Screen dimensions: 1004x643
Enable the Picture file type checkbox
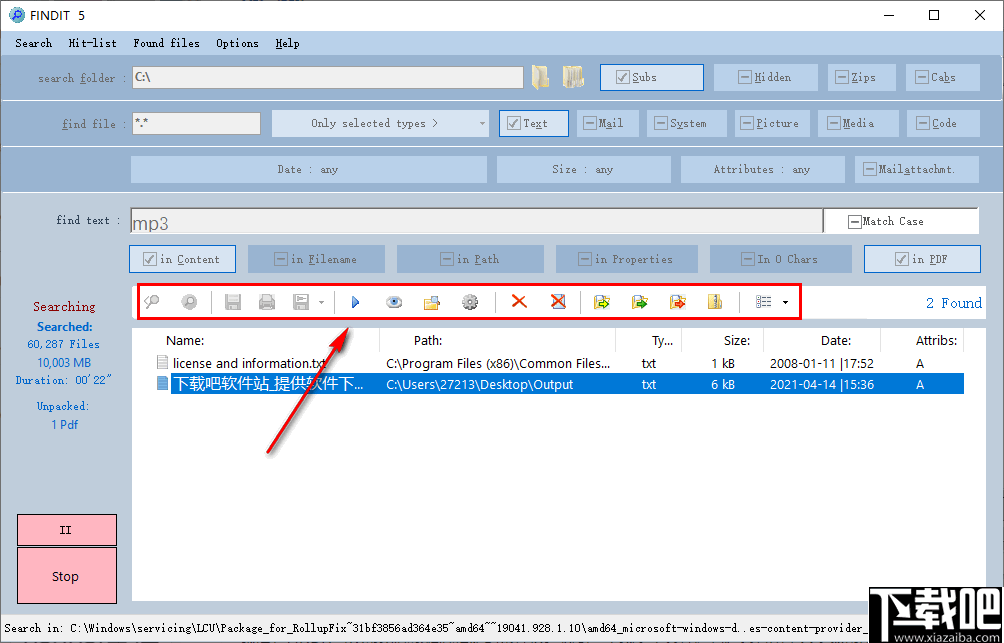point(772,124)
